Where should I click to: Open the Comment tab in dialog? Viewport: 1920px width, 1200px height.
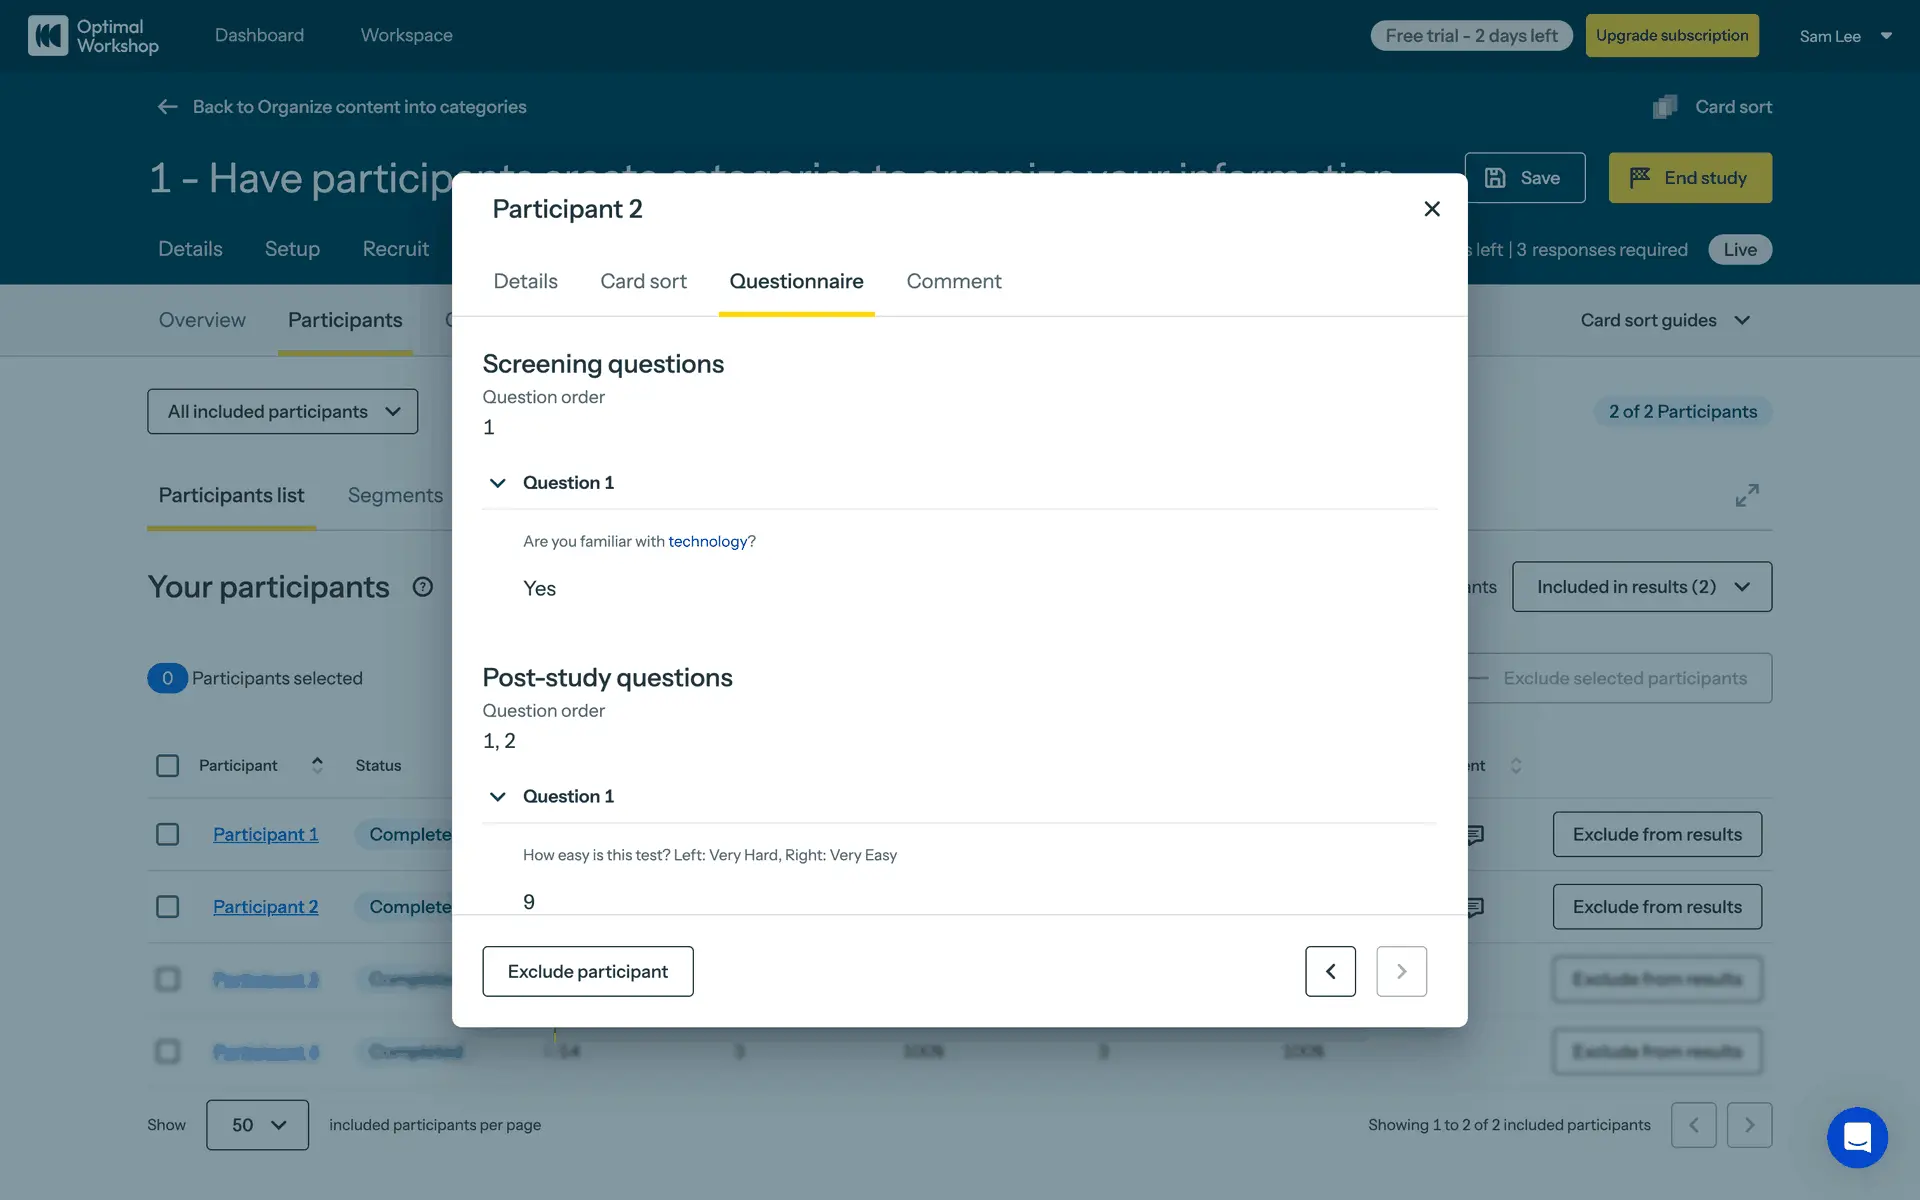[953, 281]
